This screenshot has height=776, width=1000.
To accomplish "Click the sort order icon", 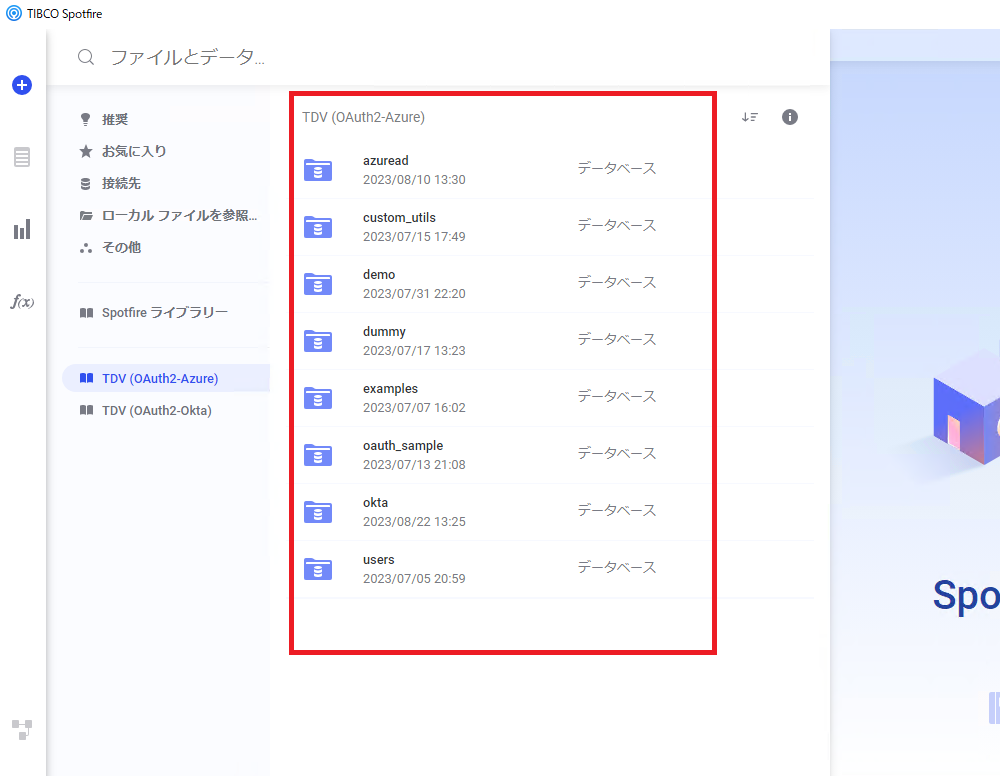I will (x=749, y=117).
